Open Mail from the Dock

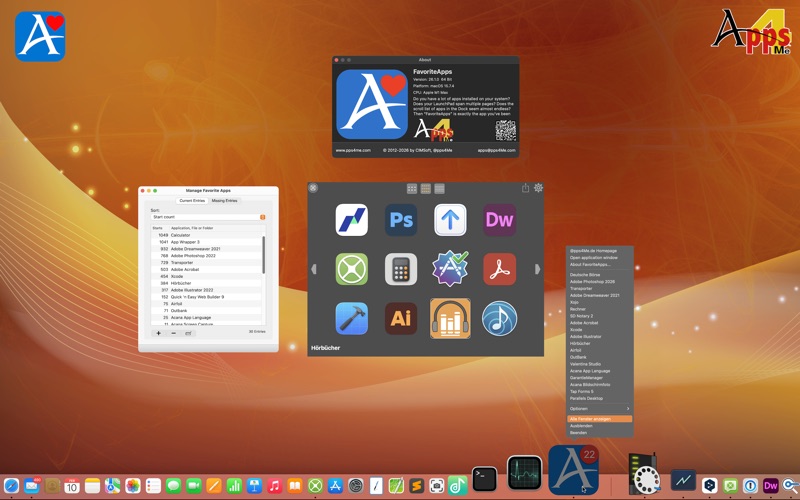click(32, 486)
